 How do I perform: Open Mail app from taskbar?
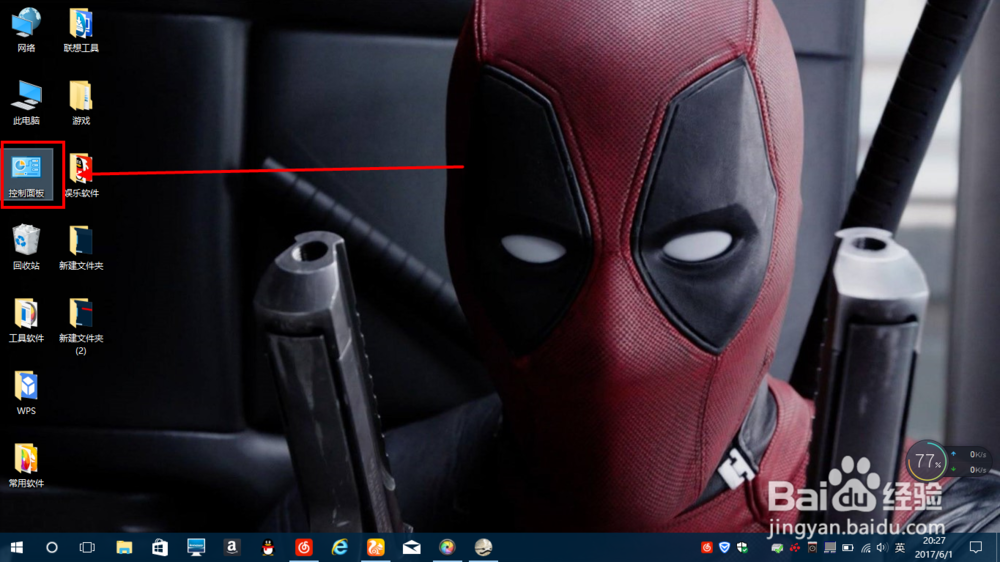(x=411, y=547)
